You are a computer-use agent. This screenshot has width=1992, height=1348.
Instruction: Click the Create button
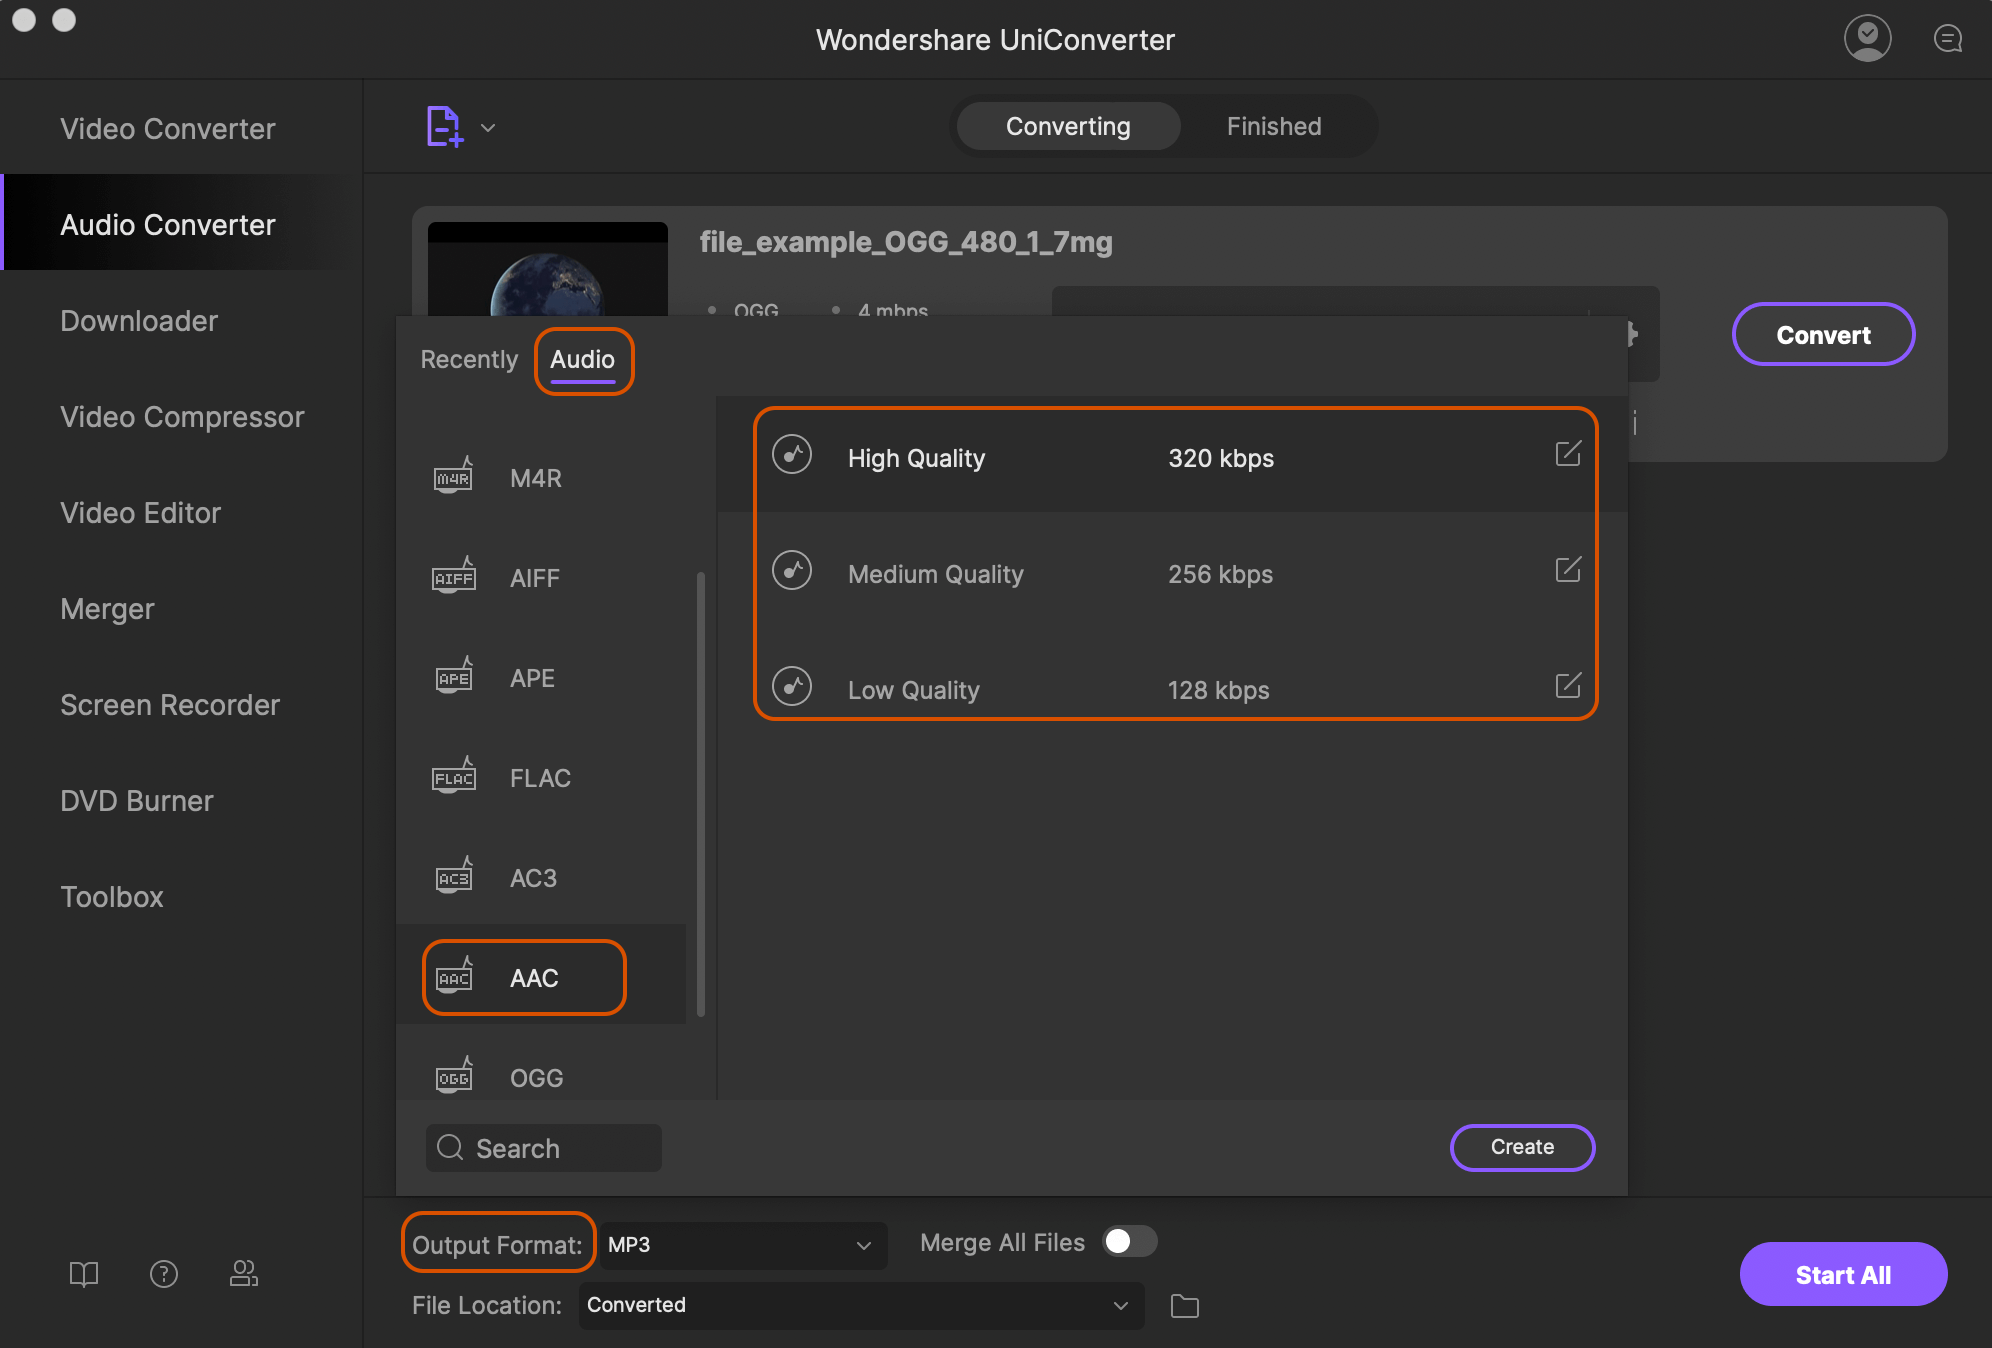[x=1521, y=1146]
